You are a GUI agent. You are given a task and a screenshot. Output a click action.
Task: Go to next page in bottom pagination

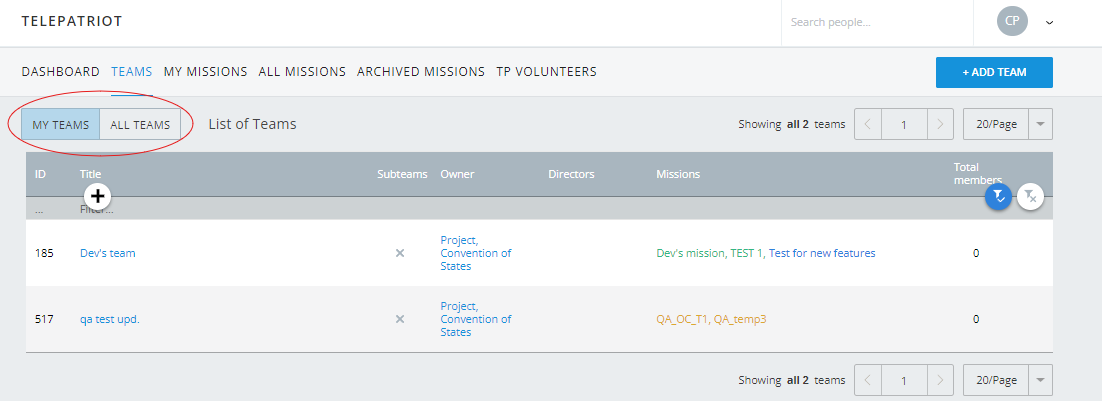point(940,380)
